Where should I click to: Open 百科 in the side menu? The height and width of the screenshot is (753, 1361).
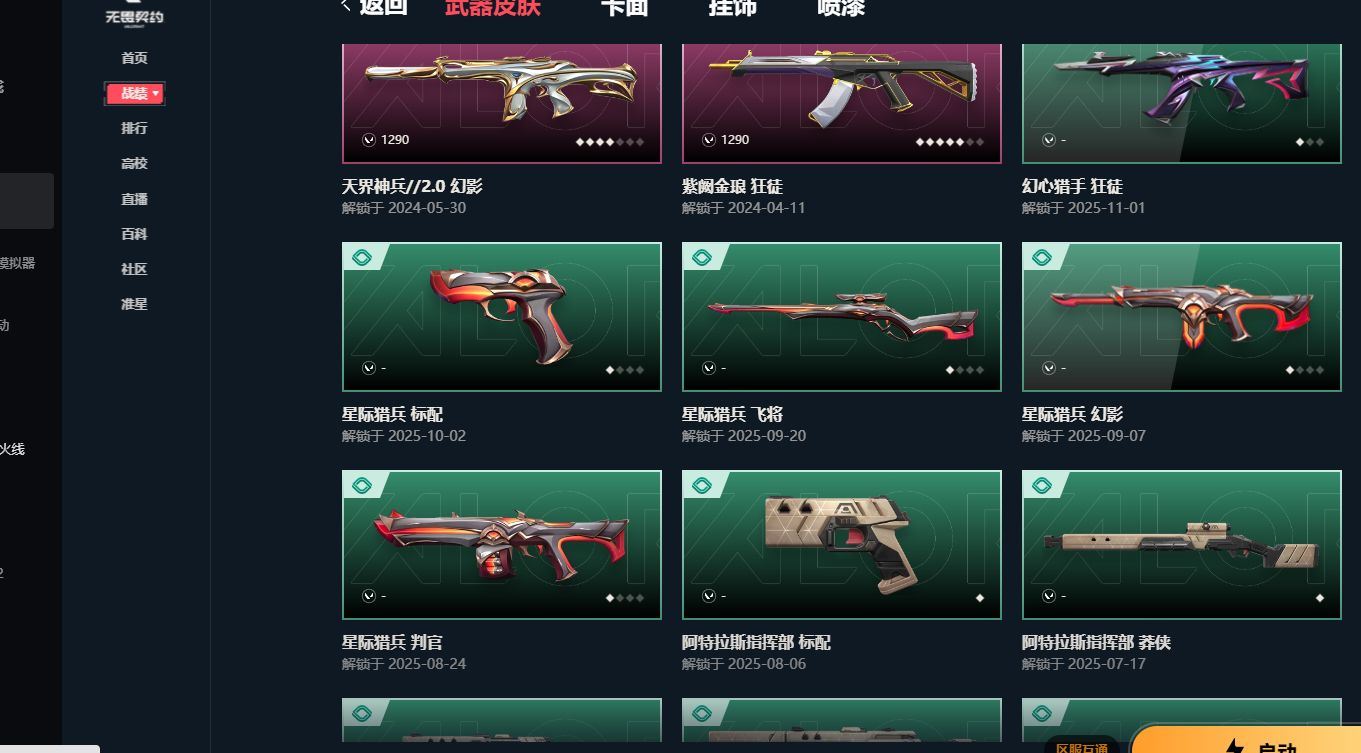134,234
